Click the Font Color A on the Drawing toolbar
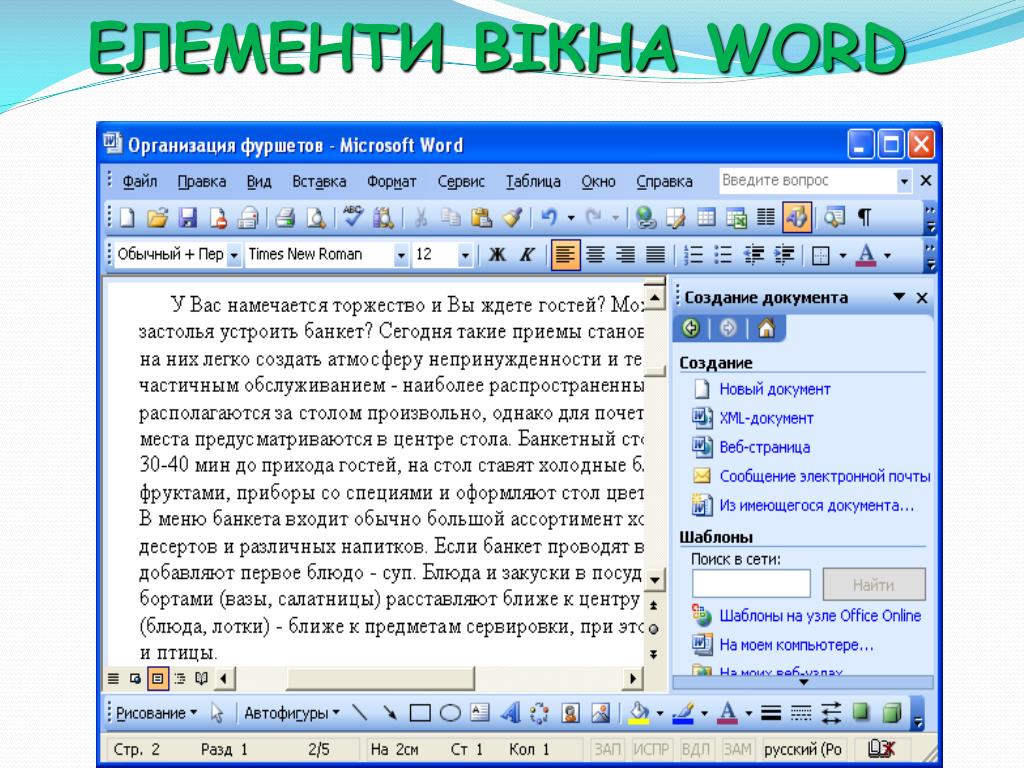Screen dimensions: 1024x768 tap(727, 712)
